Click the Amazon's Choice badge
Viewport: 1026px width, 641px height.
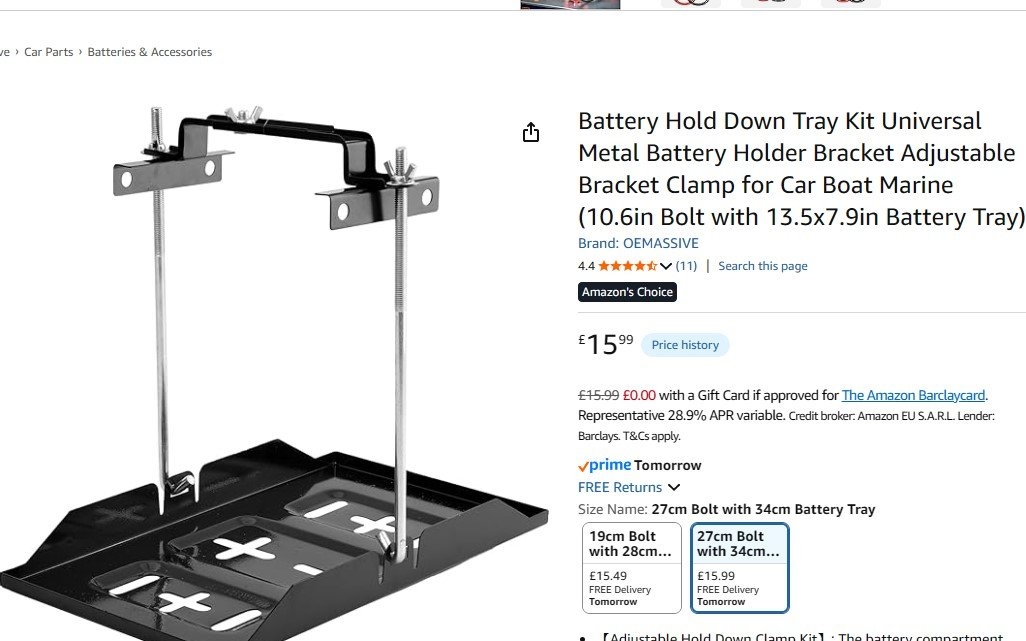pyautogui.click(x=627, y=292)
